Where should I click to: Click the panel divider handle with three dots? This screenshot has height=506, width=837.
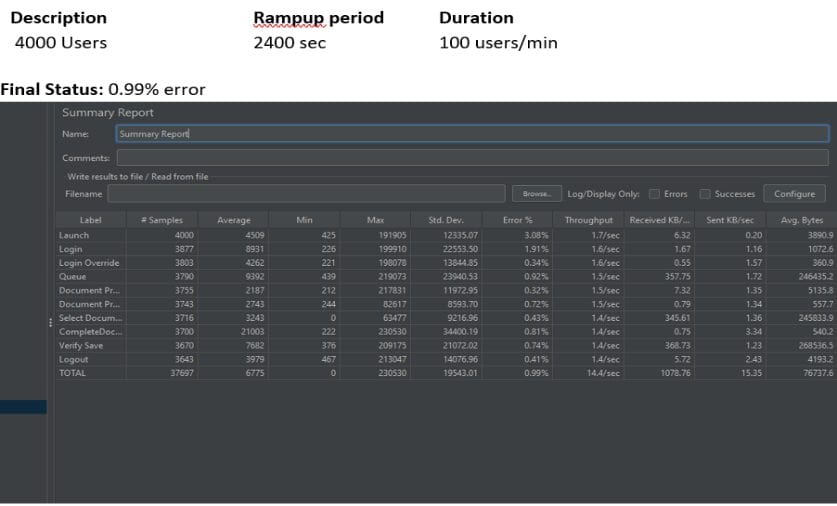point(50,322)
